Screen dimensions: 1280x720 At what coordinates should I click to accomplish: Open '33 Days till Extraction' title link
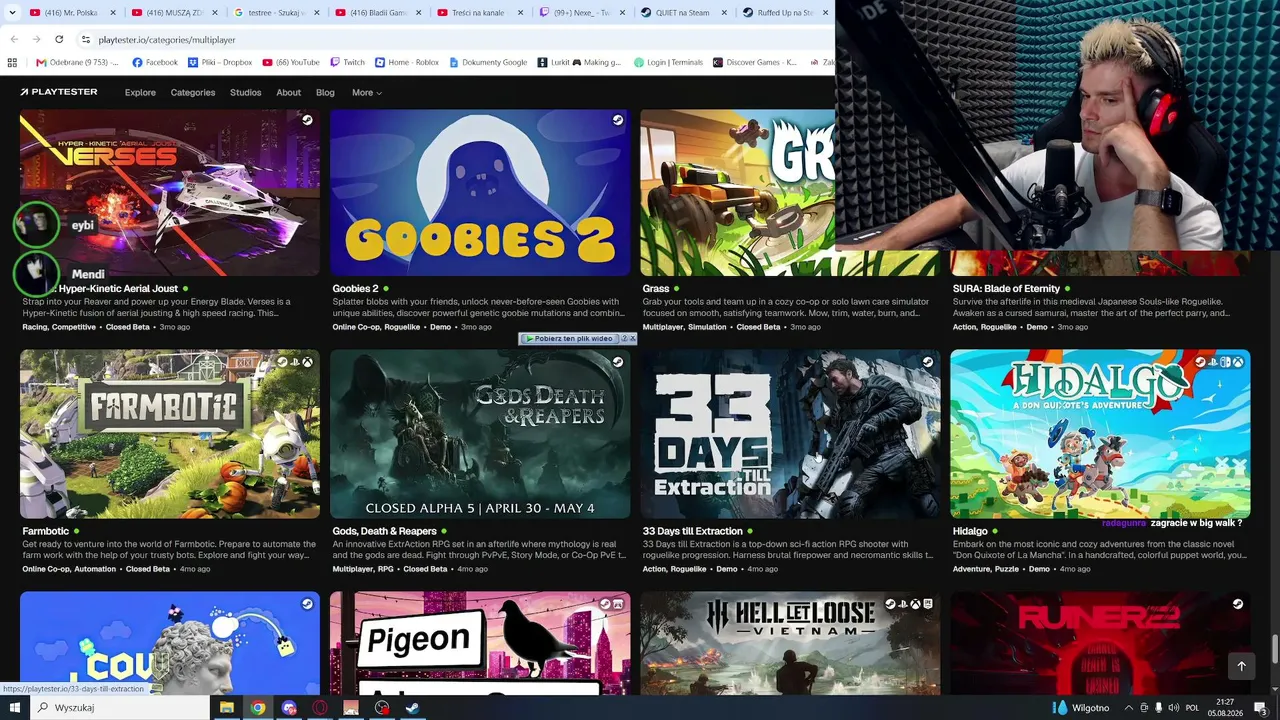pyautogui.click(x=692, y=531)
